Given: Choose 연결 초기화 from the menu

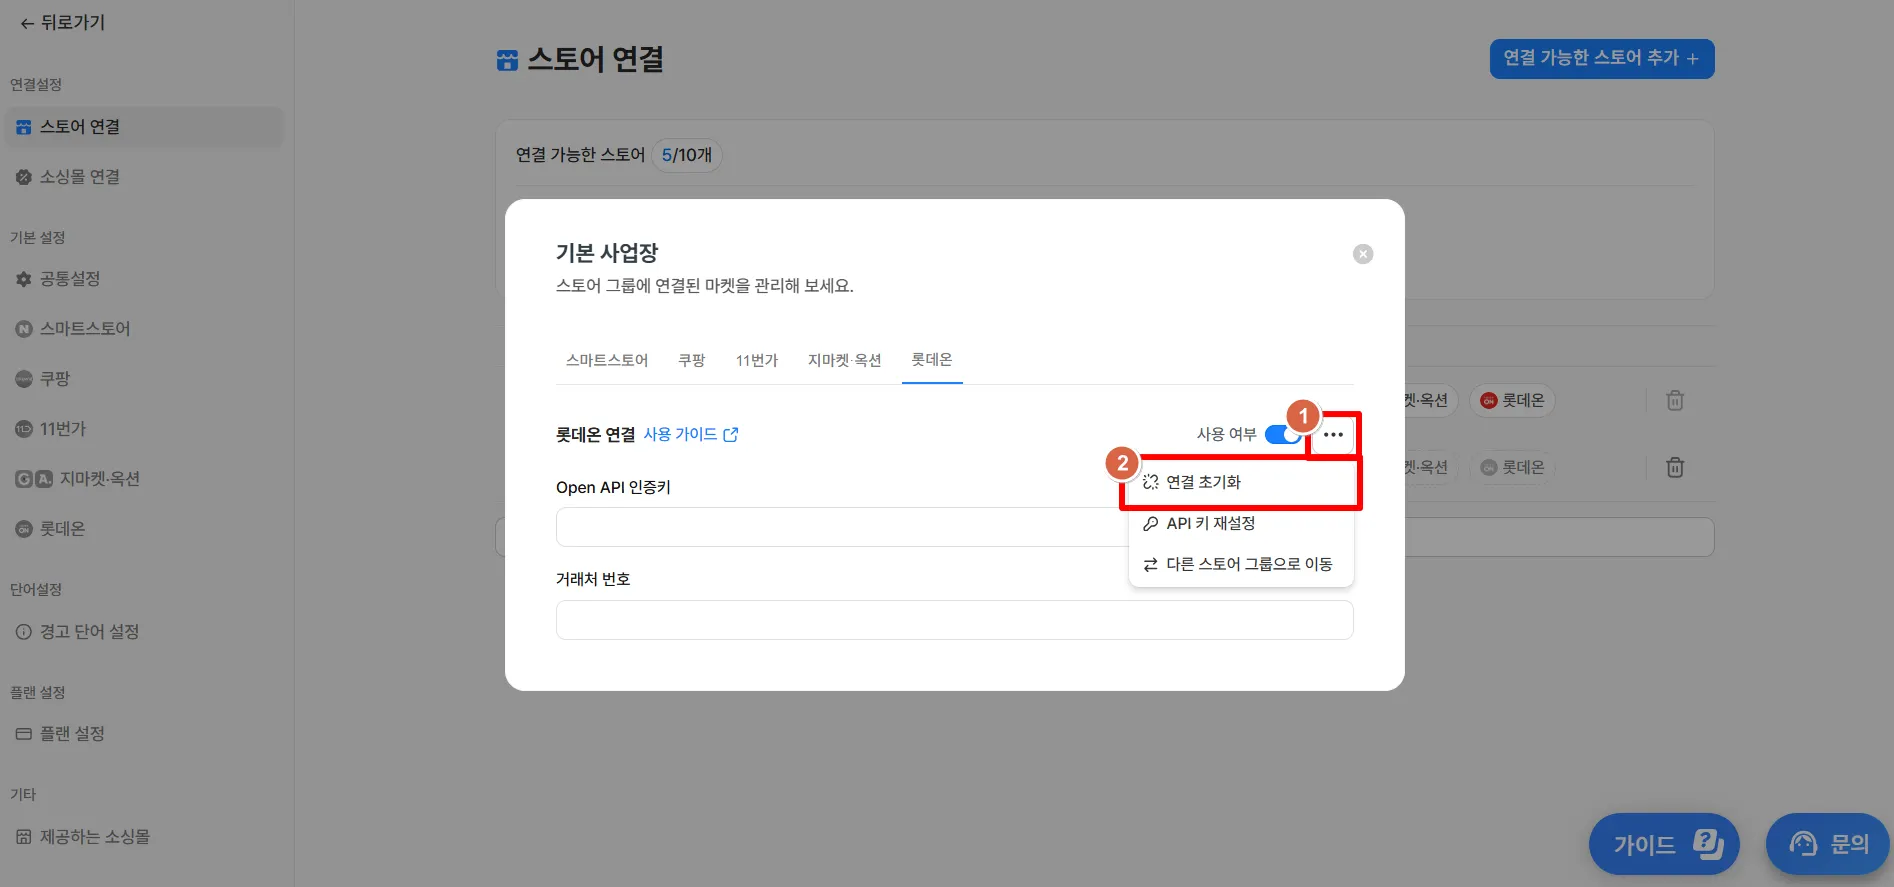Looking at the screenshot, I should tap(1241, 482).
